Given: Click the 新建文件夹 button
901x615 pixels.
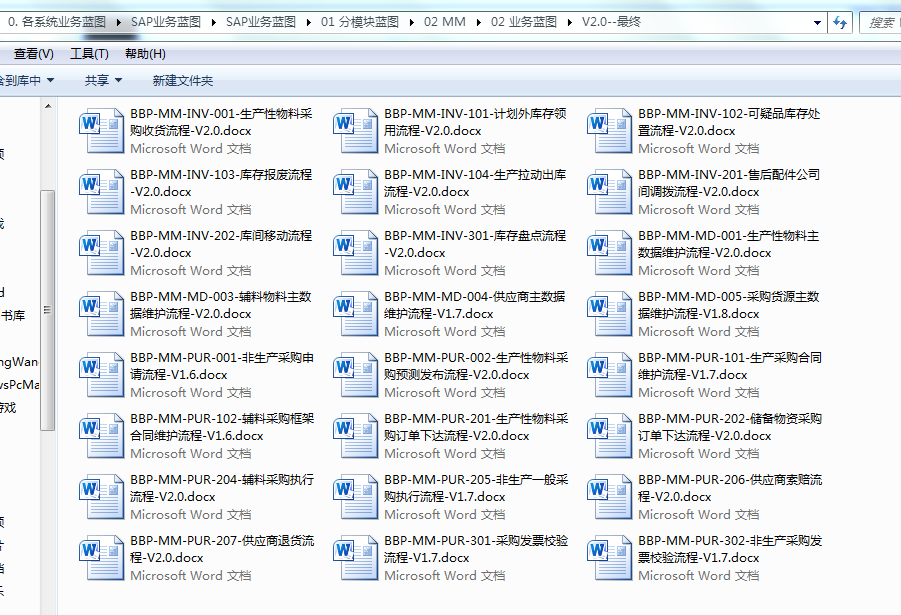Looking at the screenshot, I should (x=182, y=80).
